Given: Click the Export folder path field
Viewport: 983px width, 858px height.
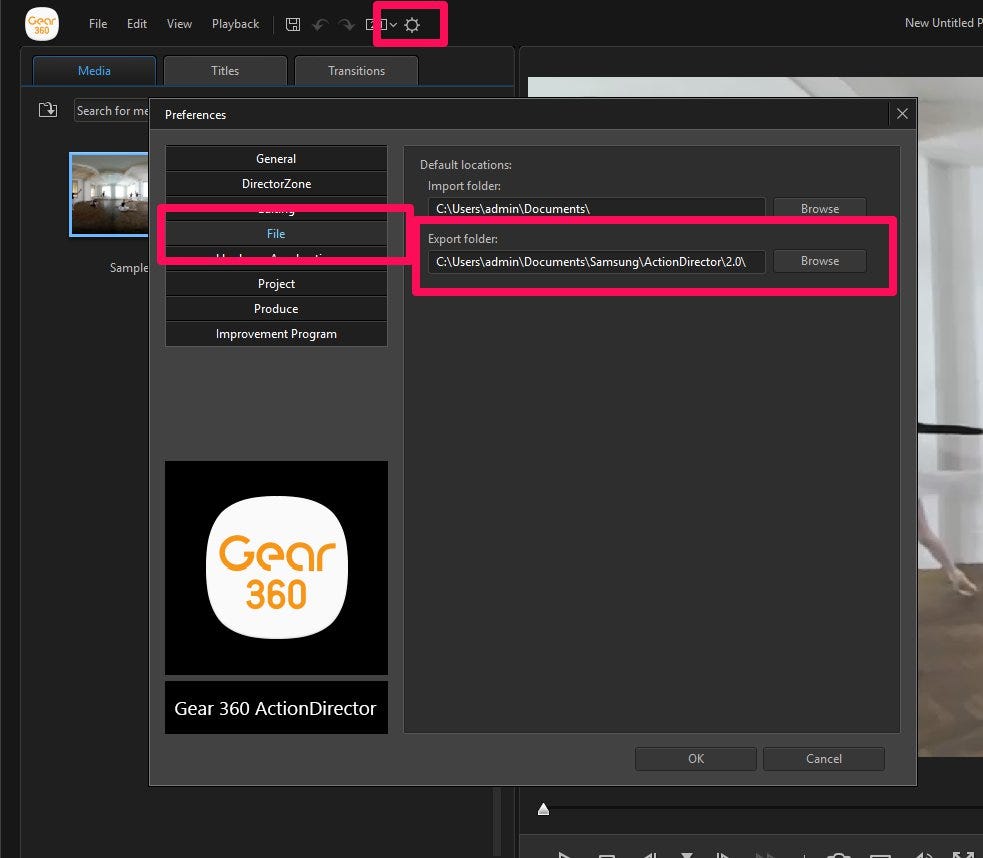Looking at the screenshot, I should 596,261.
